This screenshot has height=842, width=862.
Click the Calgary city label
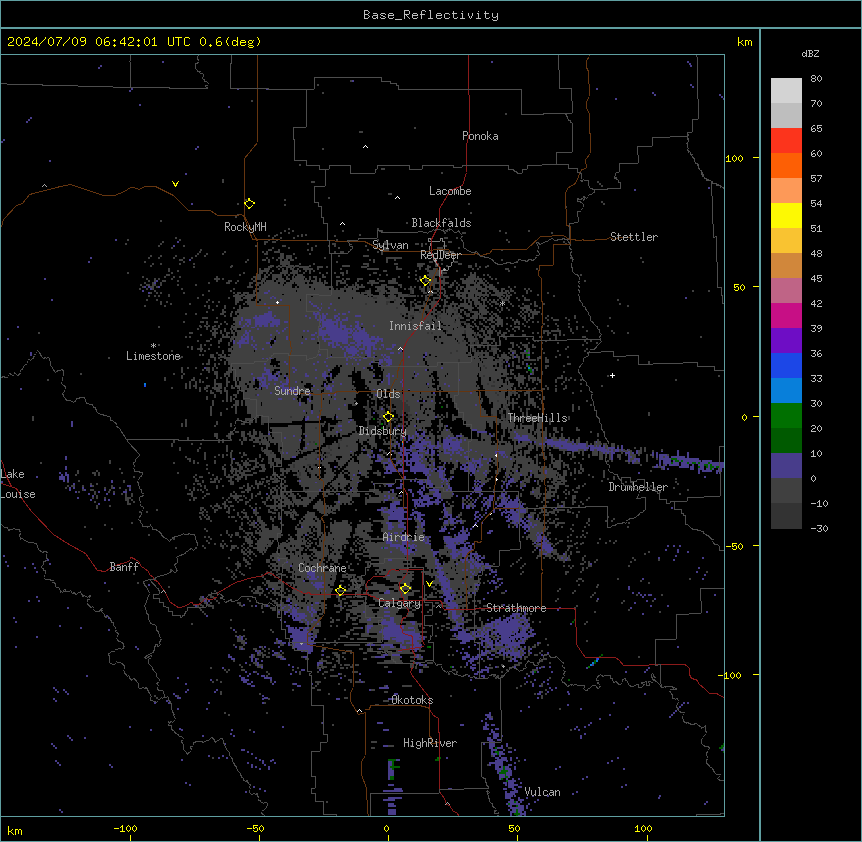pos(400,603)
